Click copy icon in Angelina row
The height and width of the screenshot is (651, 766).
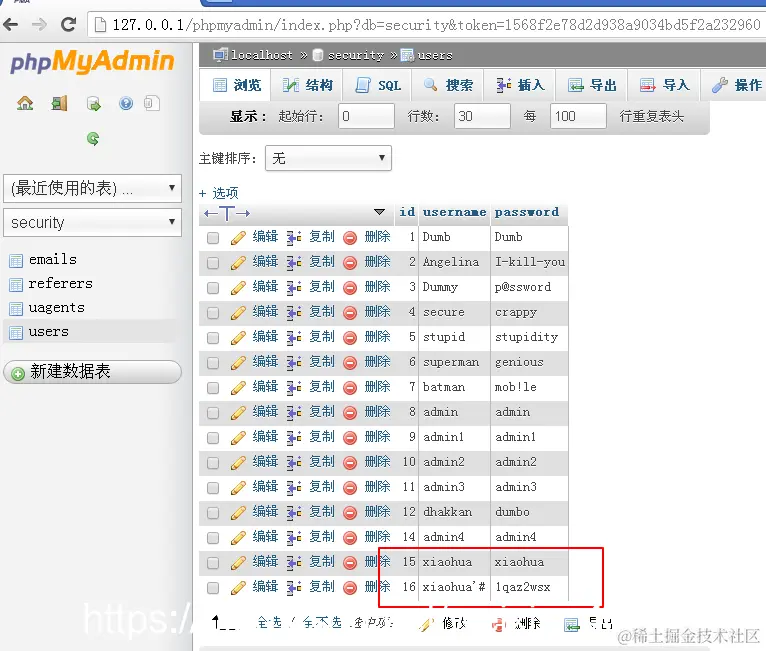(294, 263)
